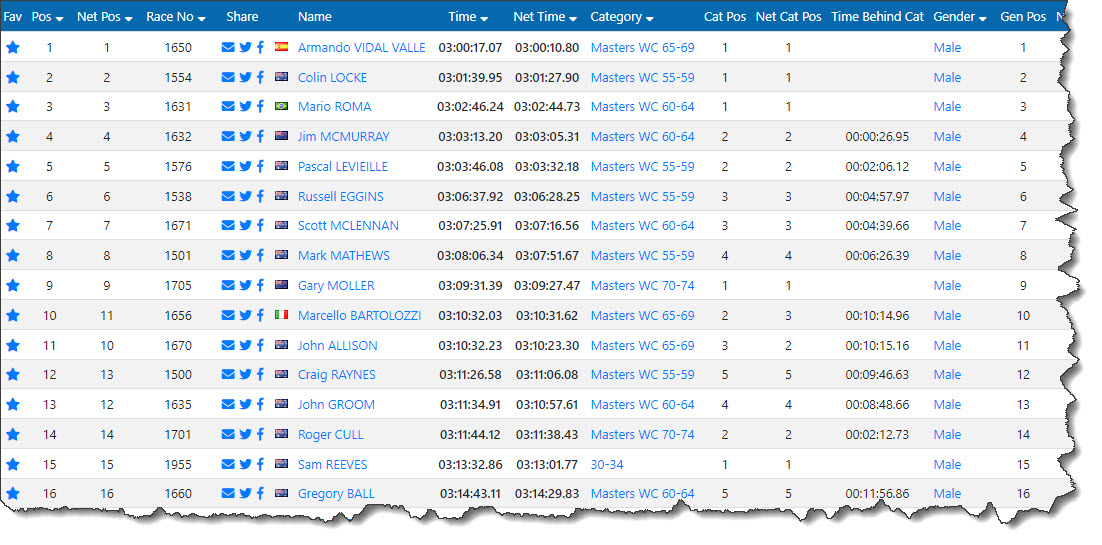Share Colin LOCKE result on Twitter

(245, 77)
